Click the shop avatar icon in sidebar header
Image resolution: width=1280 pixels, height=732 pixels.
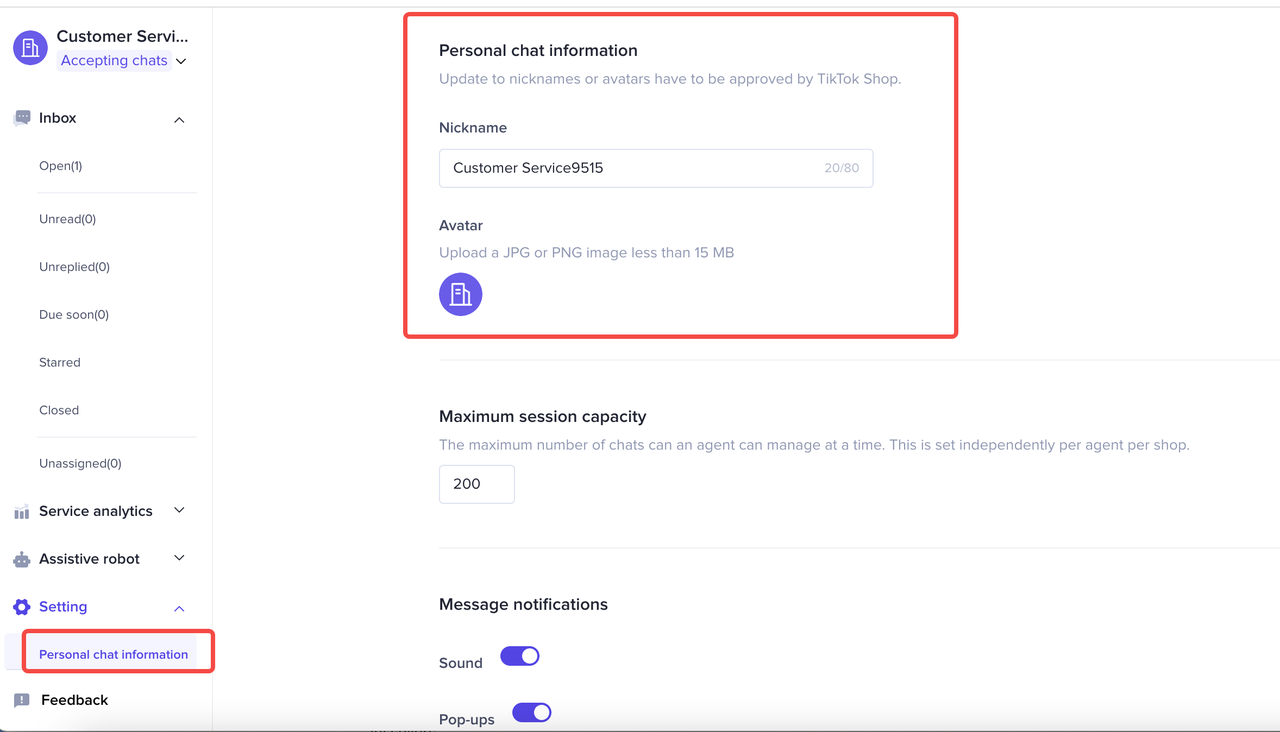(x=30, y=48)
